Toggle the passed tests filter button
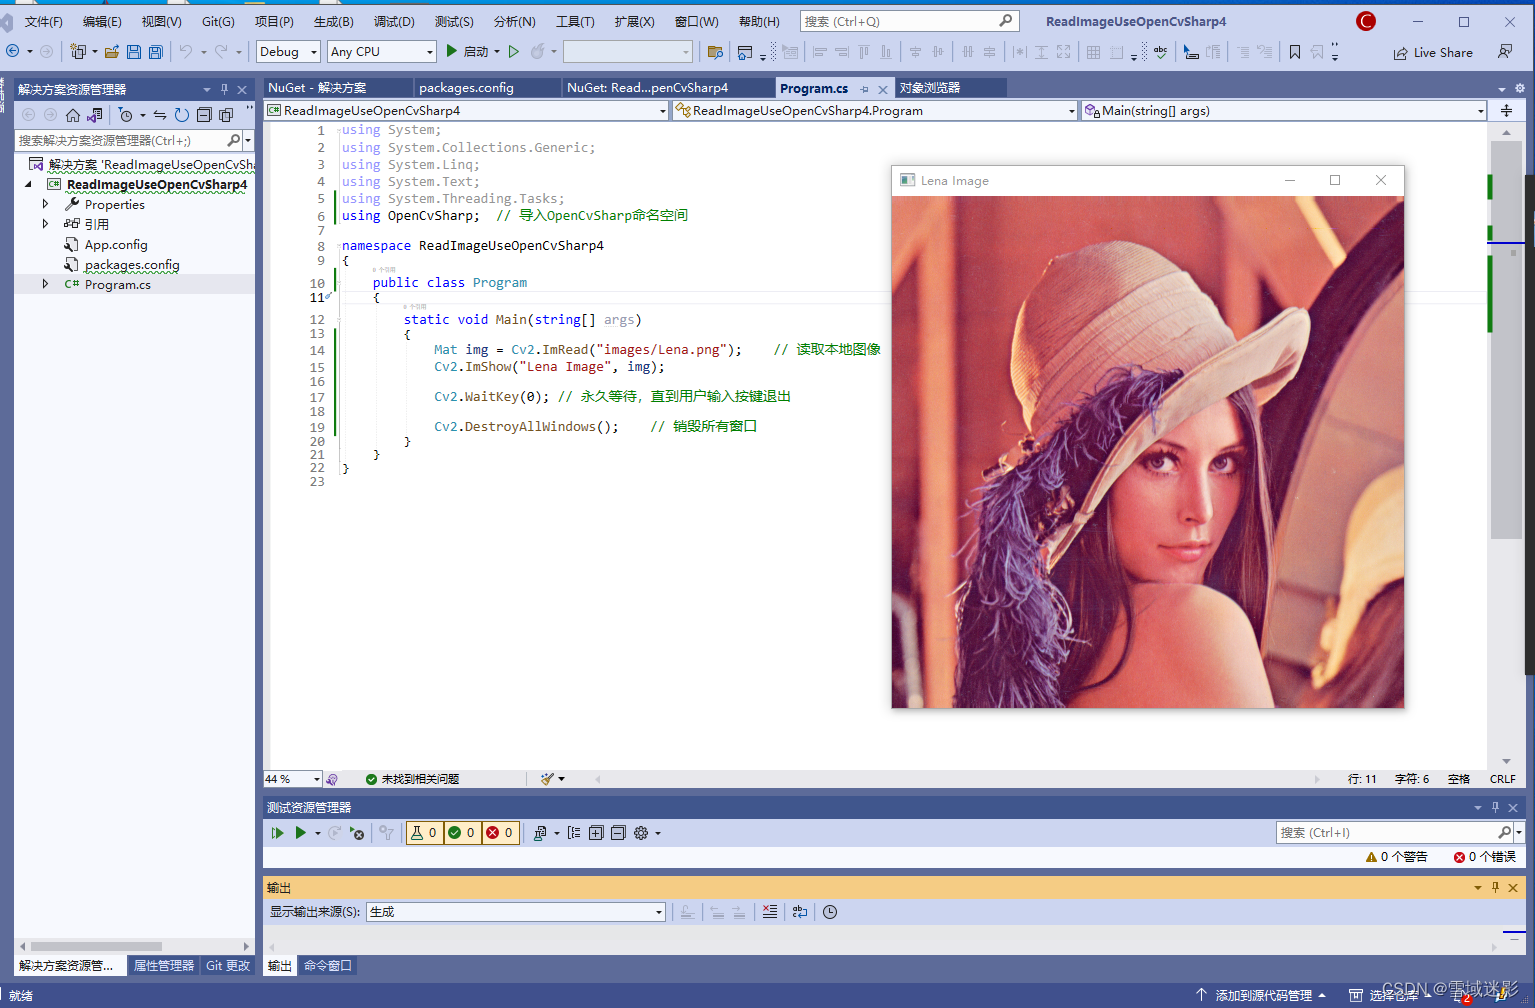The height and width of the screenshot is (1008, 1535). (x=462, y=833)
